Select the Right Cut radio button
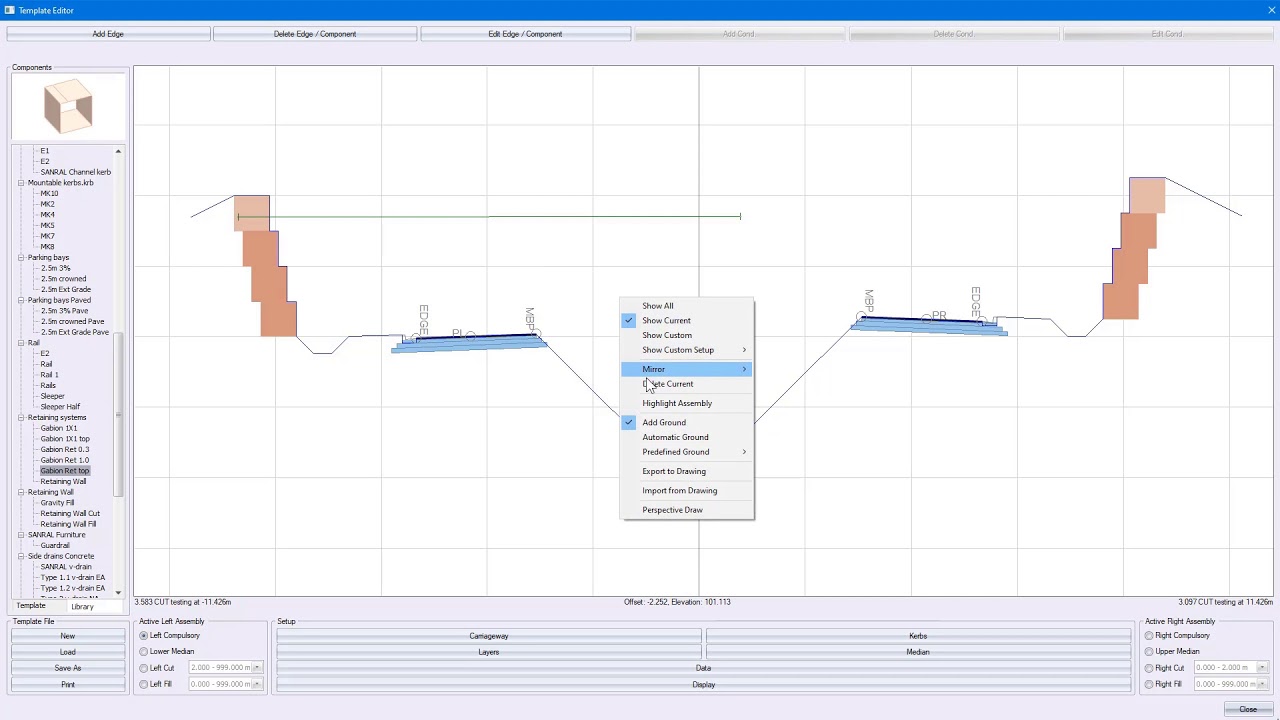Screen dimensions: 1280x720 (1150, 668)
